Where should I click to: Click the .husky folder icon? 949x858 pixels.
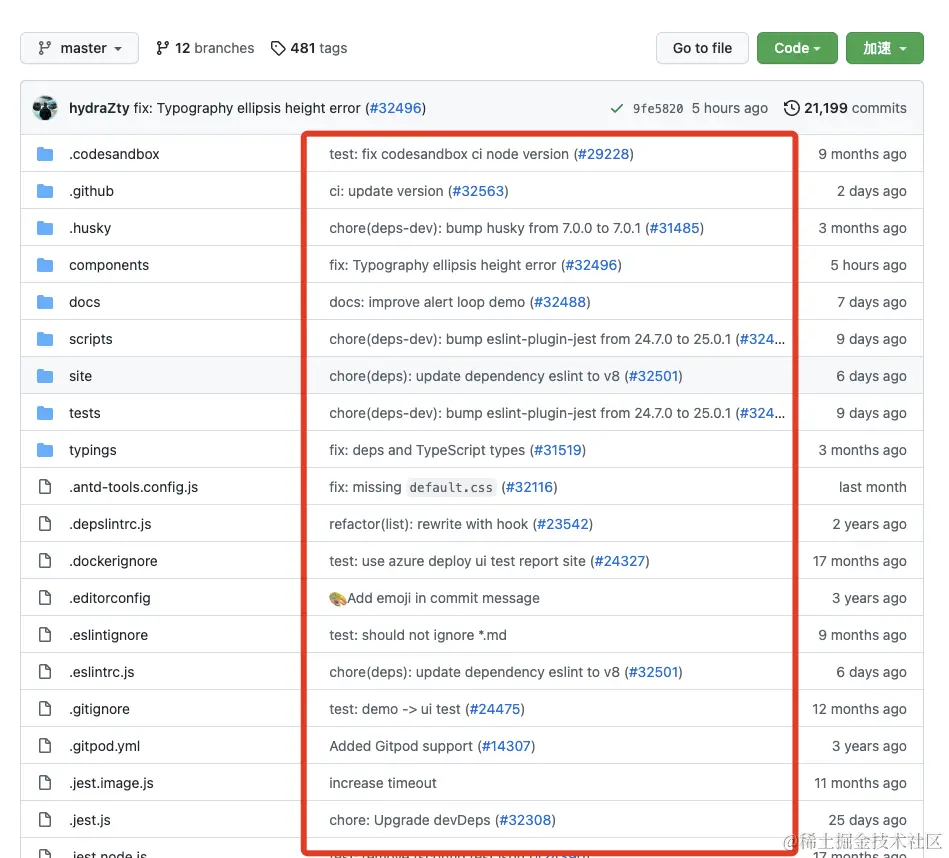[x=45, y=228]
